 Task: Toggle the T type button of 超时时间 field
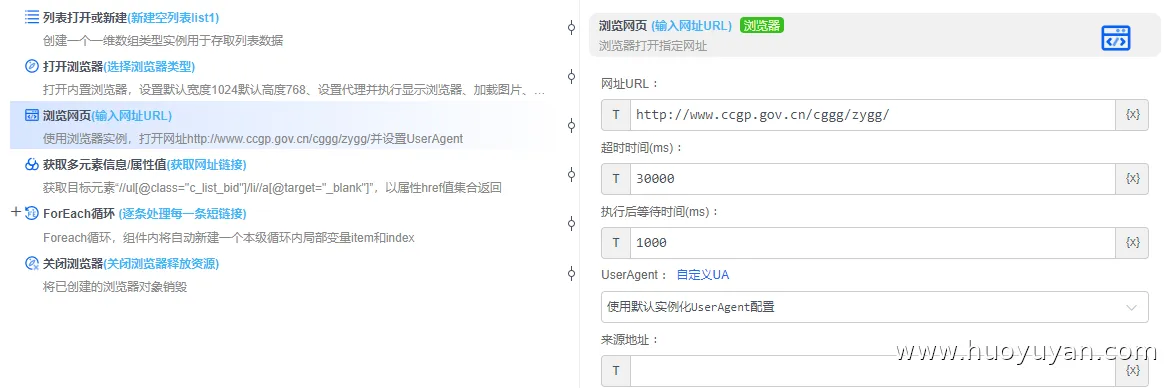pyautogui.click(x=616, y=179)
